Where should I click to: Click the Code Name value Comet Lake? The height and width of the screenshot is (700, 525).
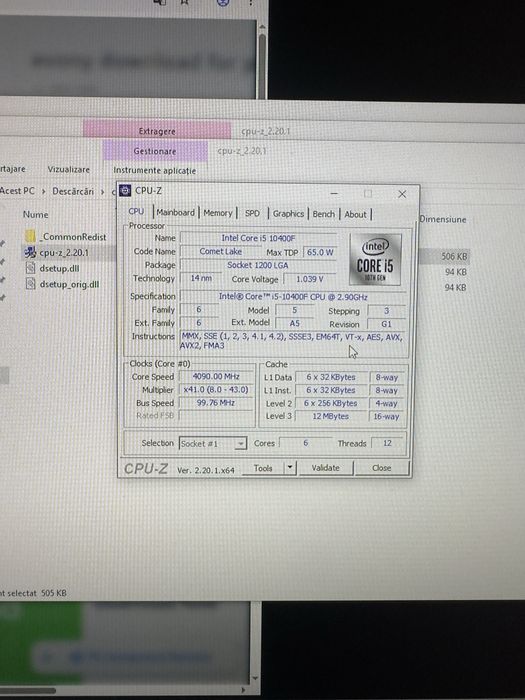[x=221, y=251]
